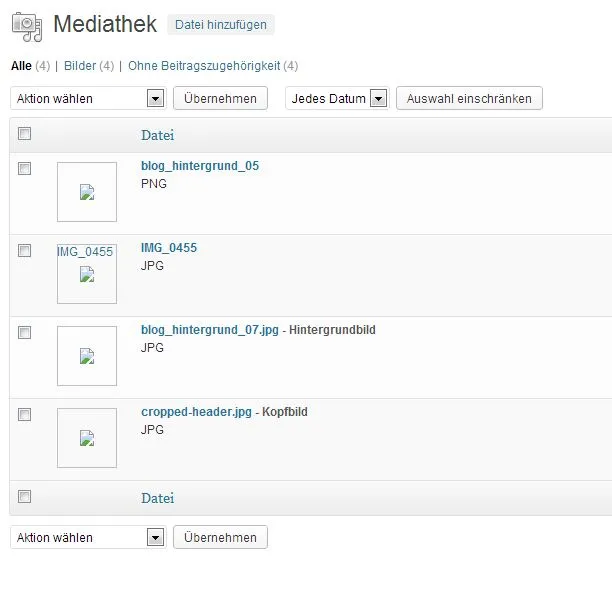Sort by top Datei column header

(158, 135)
